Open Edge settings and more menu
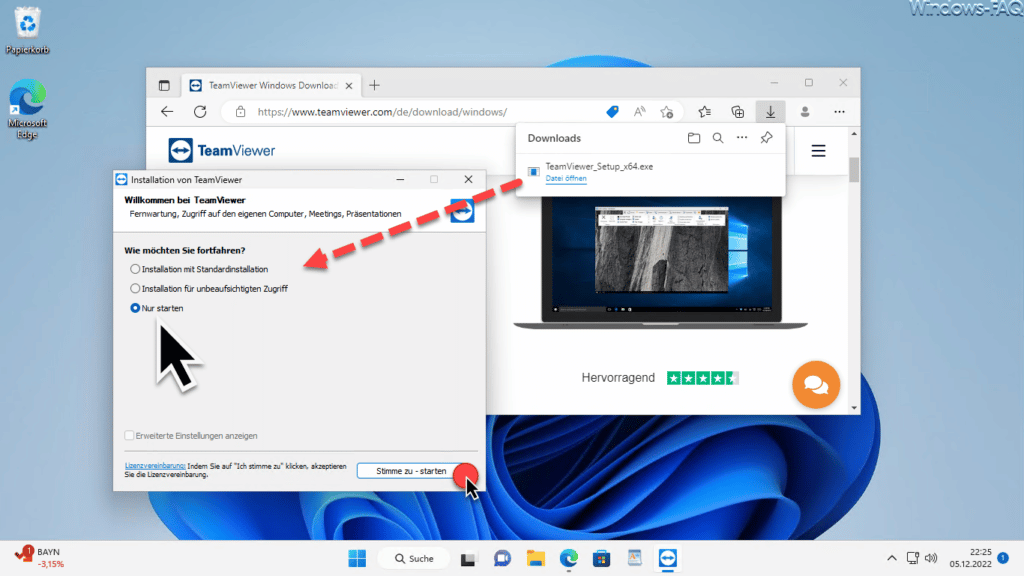Viewport: 1024px width, 576px height. click(x=839, y=112)
